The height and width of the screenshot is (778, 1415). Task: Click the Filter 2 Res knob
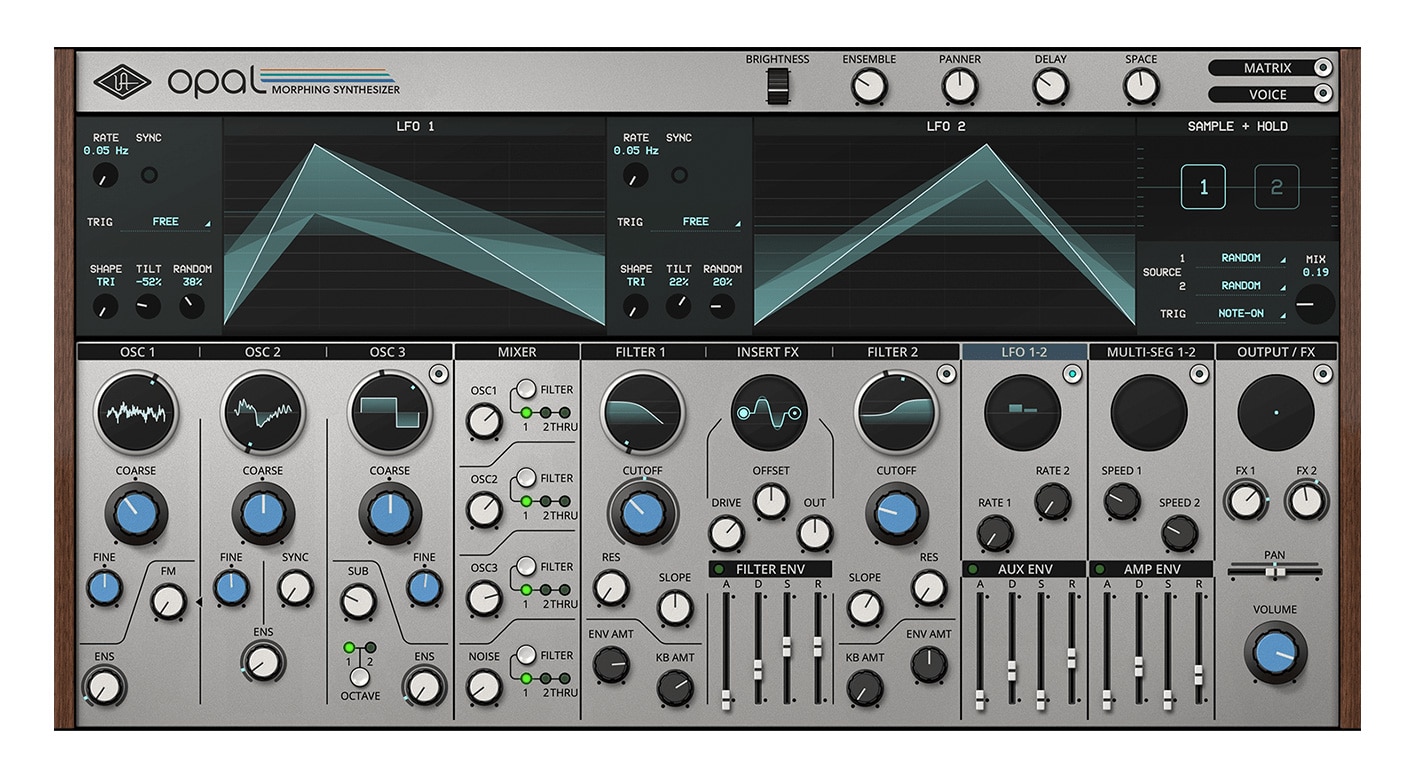929,588
